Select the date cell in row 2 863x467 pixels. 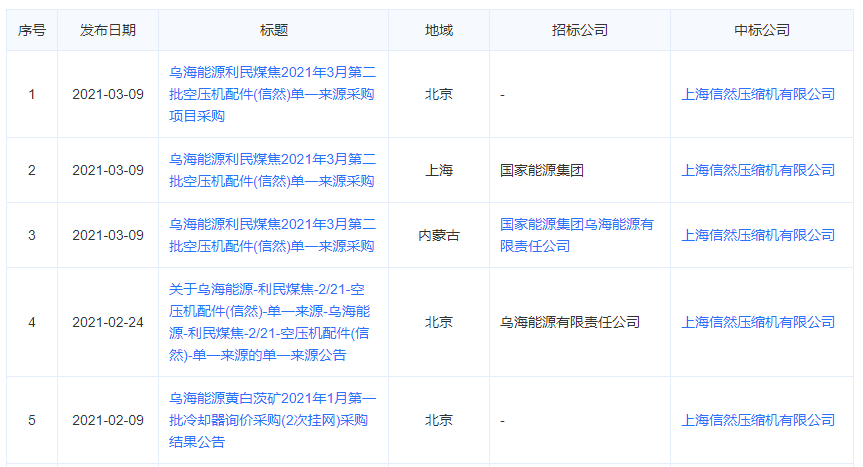click(108, 170)
